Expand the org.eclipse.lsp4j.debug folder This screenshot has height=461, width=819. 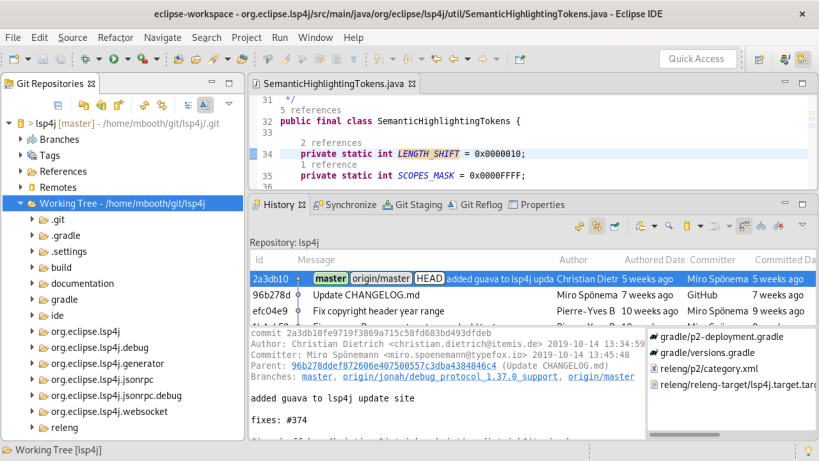33,347
